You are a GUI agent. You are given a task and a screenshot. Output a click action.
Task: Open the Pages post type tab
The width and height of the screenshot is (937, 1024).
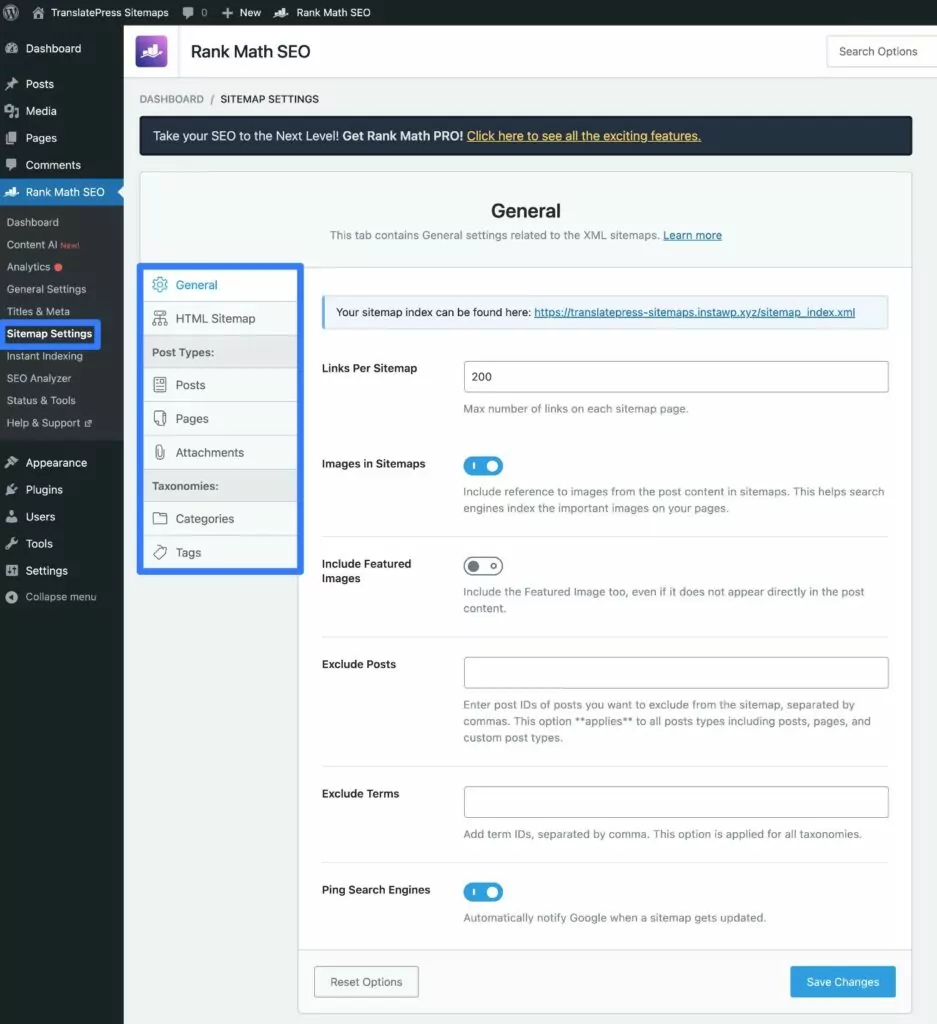[221, 419]
